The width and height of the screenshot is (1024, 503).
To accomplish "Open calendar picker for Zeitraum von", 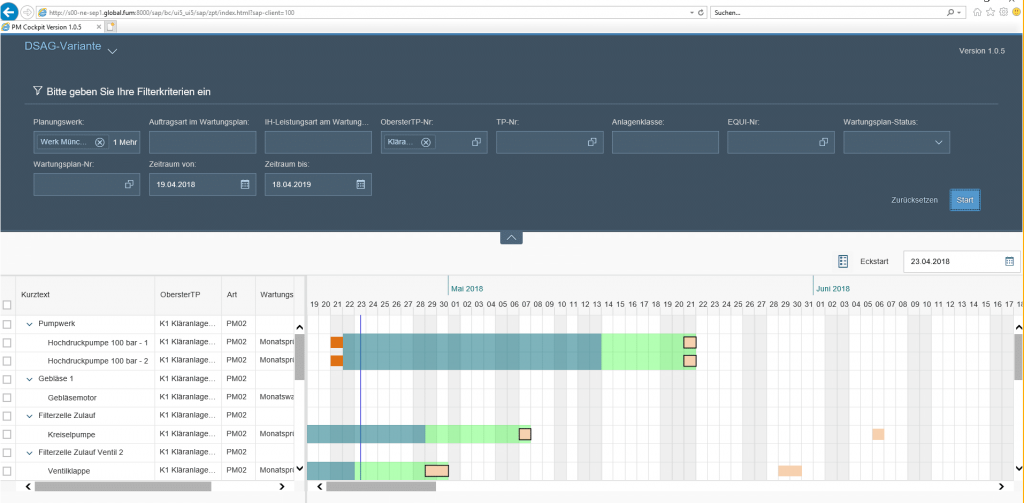I will [245, 185].
